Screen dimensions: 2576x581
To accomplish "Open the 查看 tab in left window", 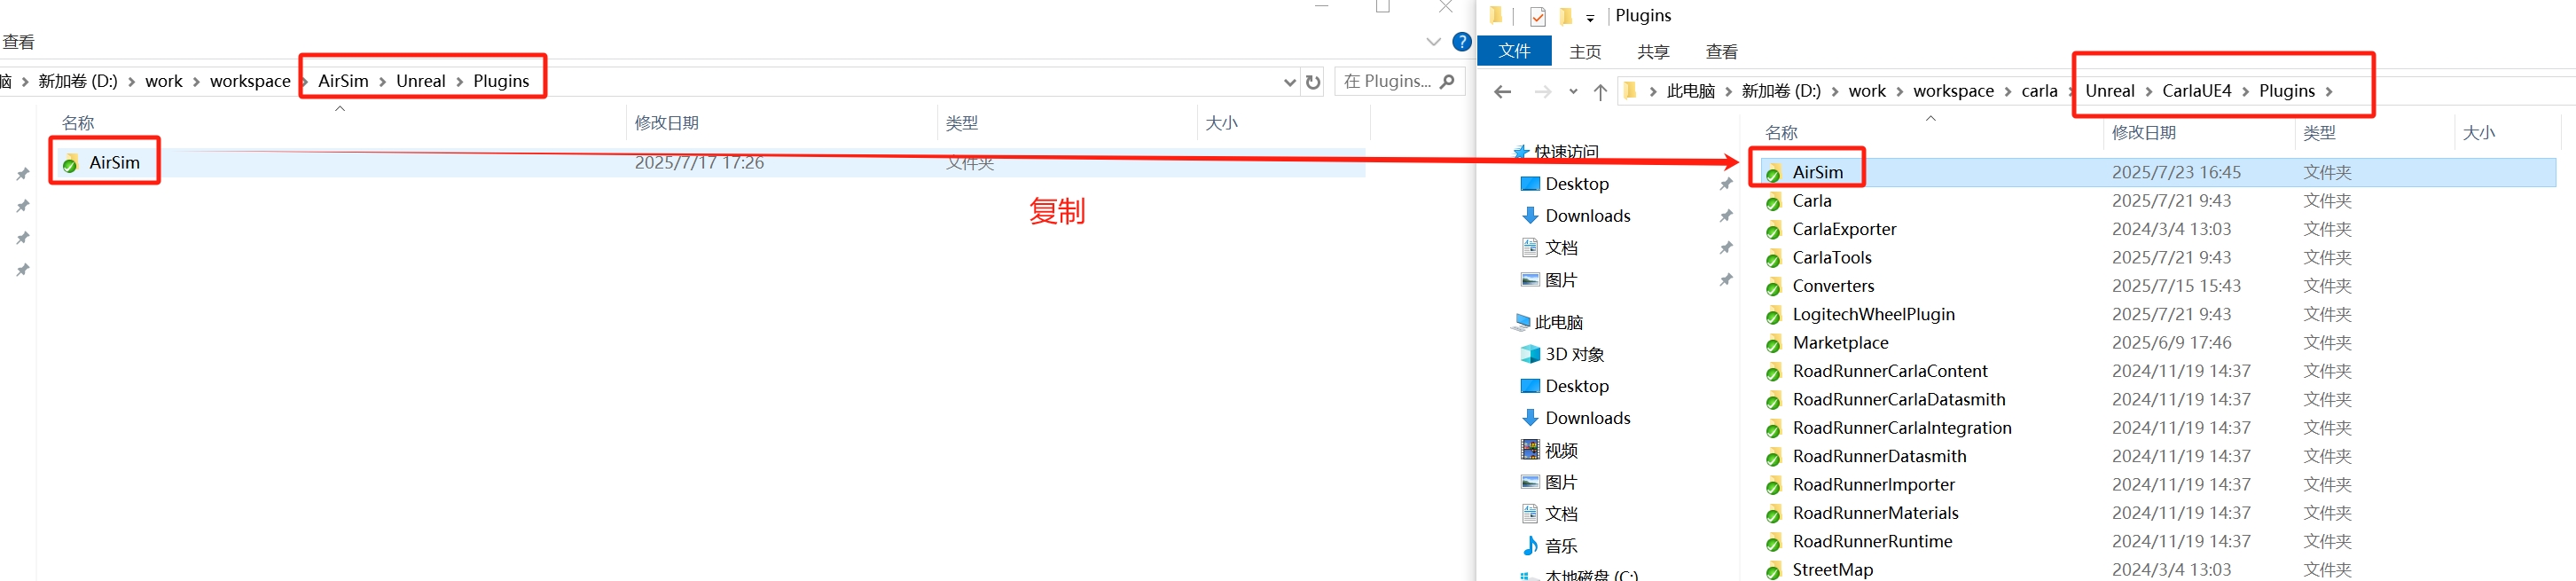I will [18, 42].
